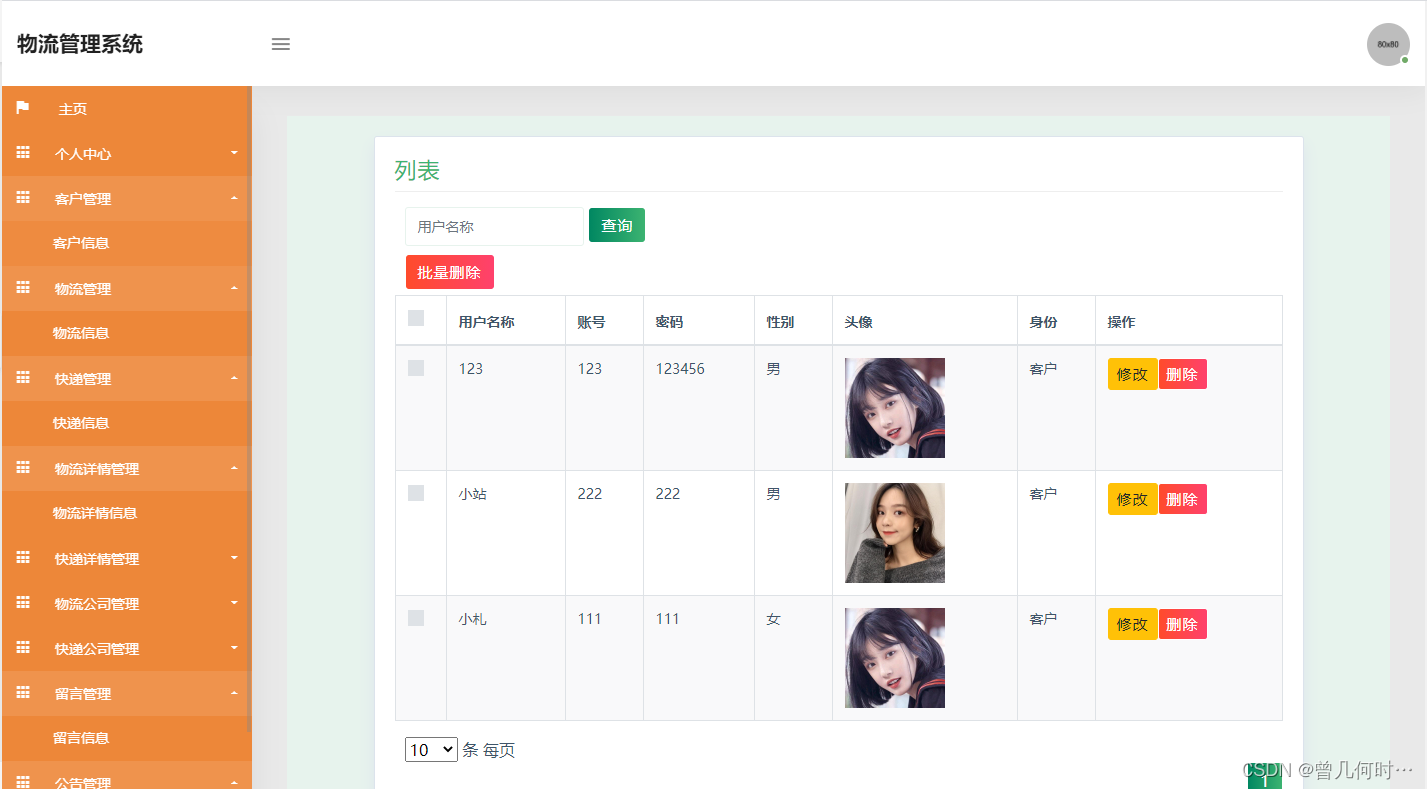Viewport: 1427px width, 789px height.
Task: Click the grid icon beside 快递管理
Action: pos(23,378)
